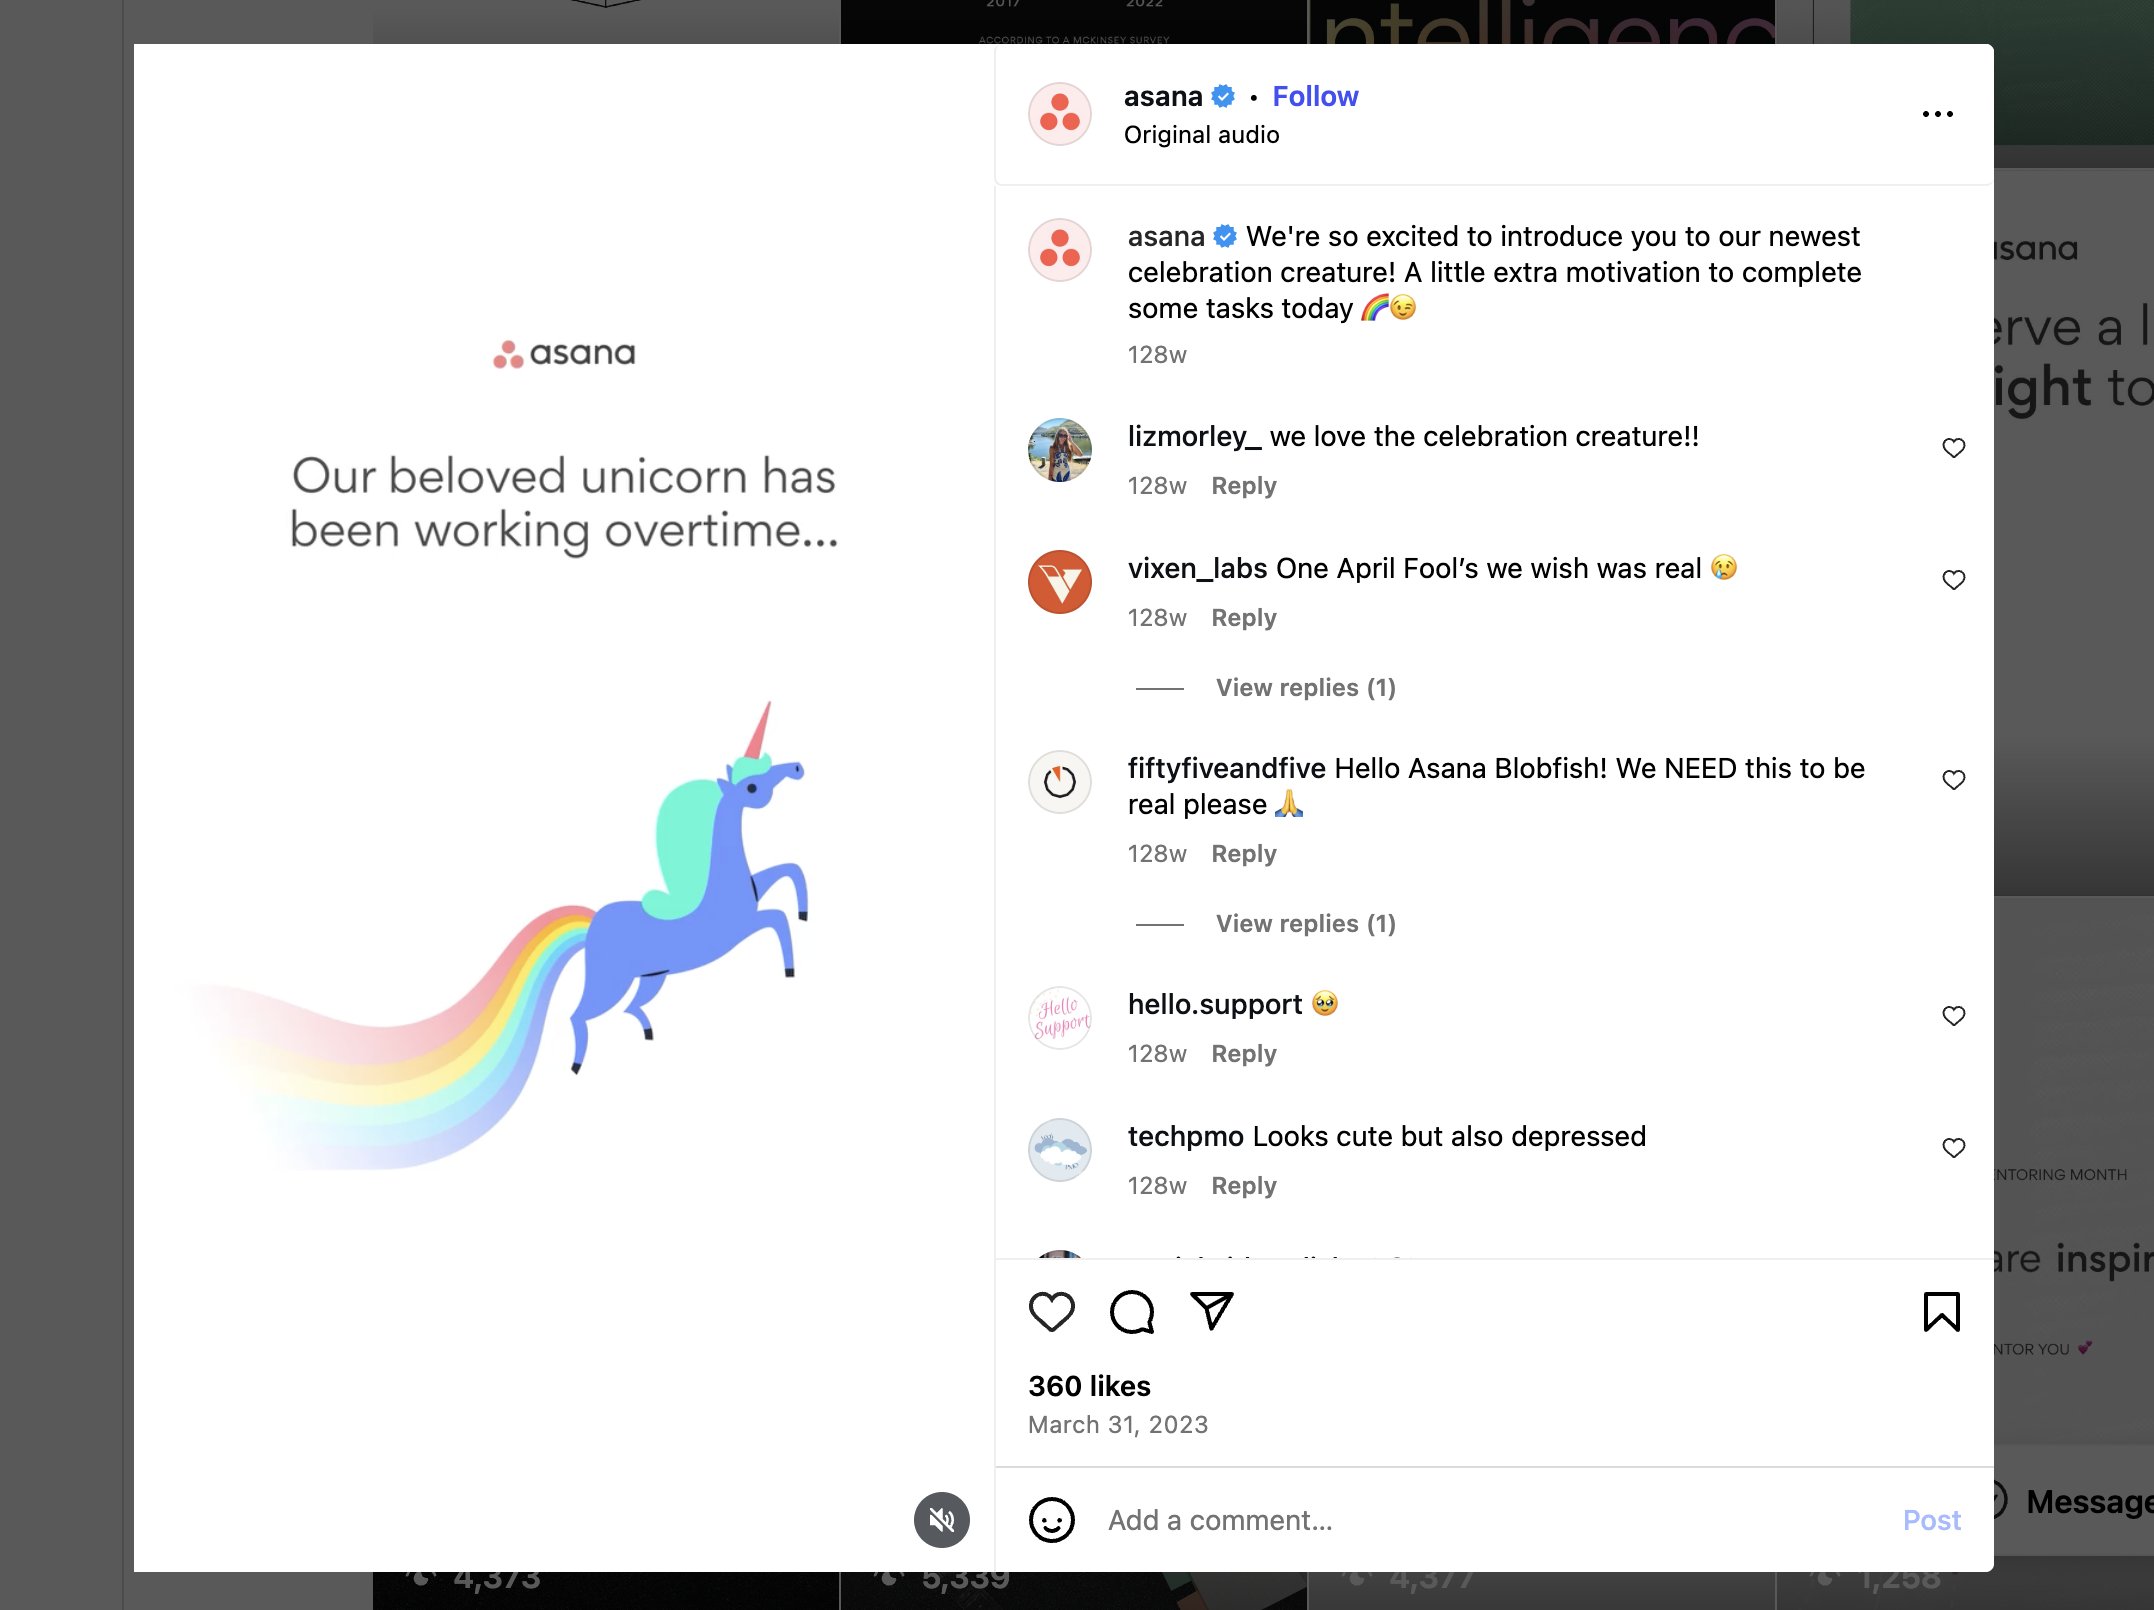The width and height of the screenshot is (2154, 1610).
Task: Expand replies under vixen_labs comment
Action: pyautogui.click(x=1305, y=688)
